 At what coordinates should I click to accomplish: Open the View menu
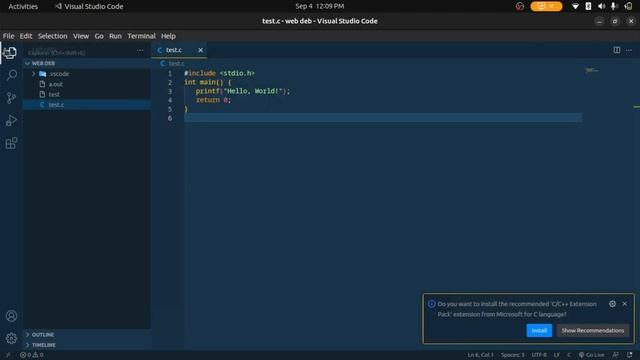pos(81,36)
